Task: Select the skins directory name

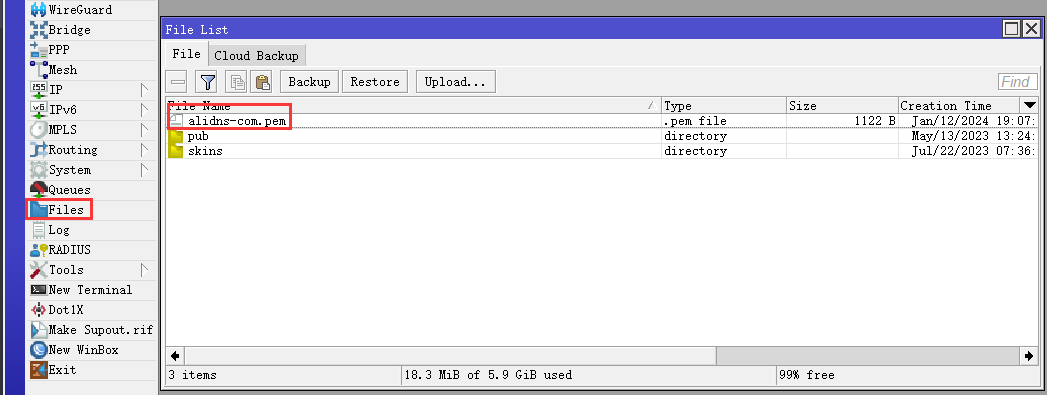Action: tap(205, 151)
